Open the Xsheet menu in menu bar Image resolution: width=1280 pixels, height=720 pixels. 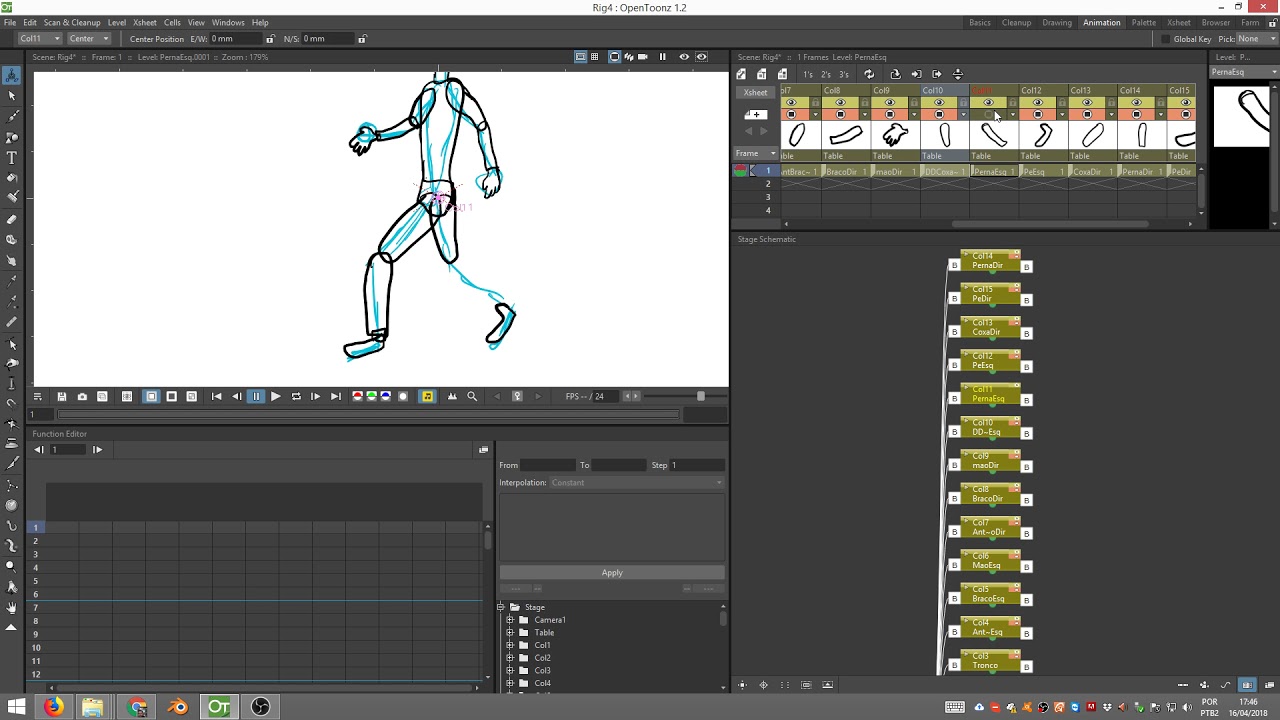(x=145, y=22)
